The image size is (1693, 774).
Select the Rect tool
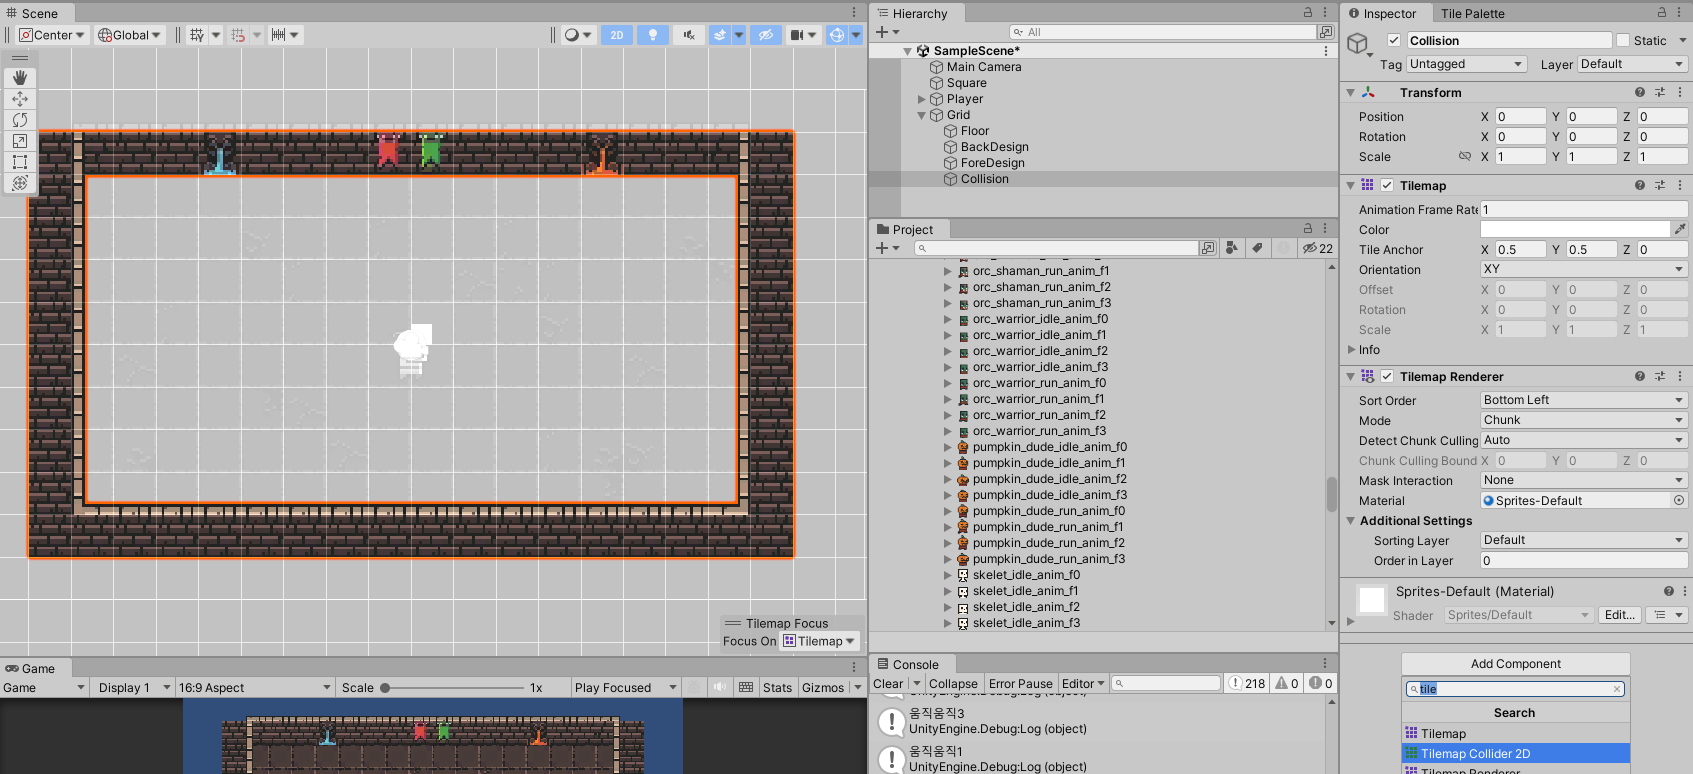pyautogui.click(x=20, y=162)
